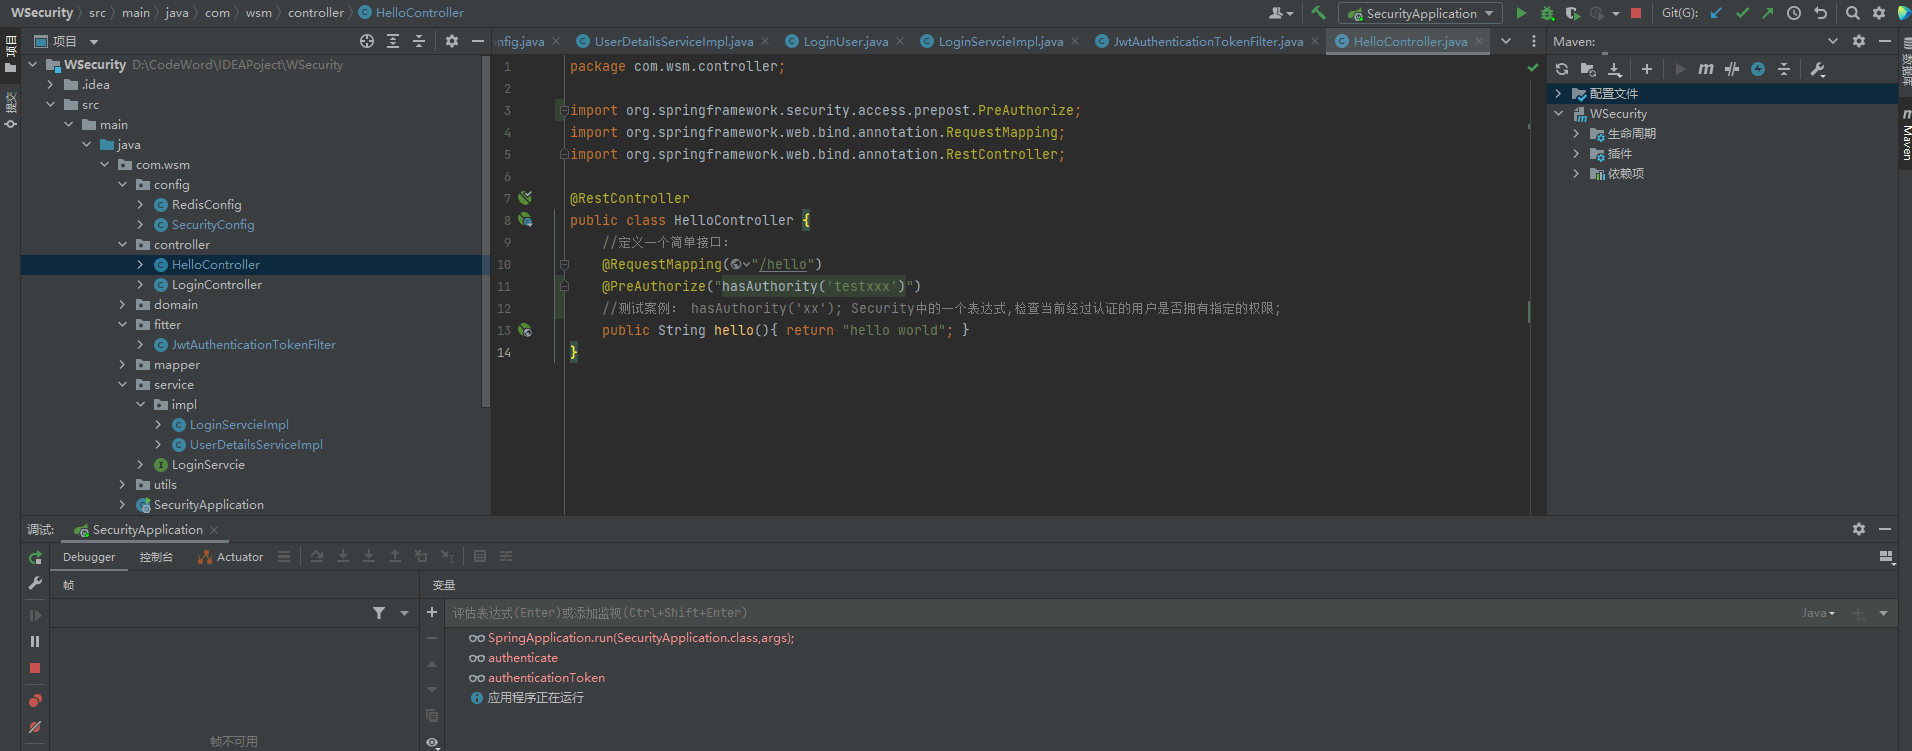Open UserDetailsServiceImpl.java editor tab

673,41
